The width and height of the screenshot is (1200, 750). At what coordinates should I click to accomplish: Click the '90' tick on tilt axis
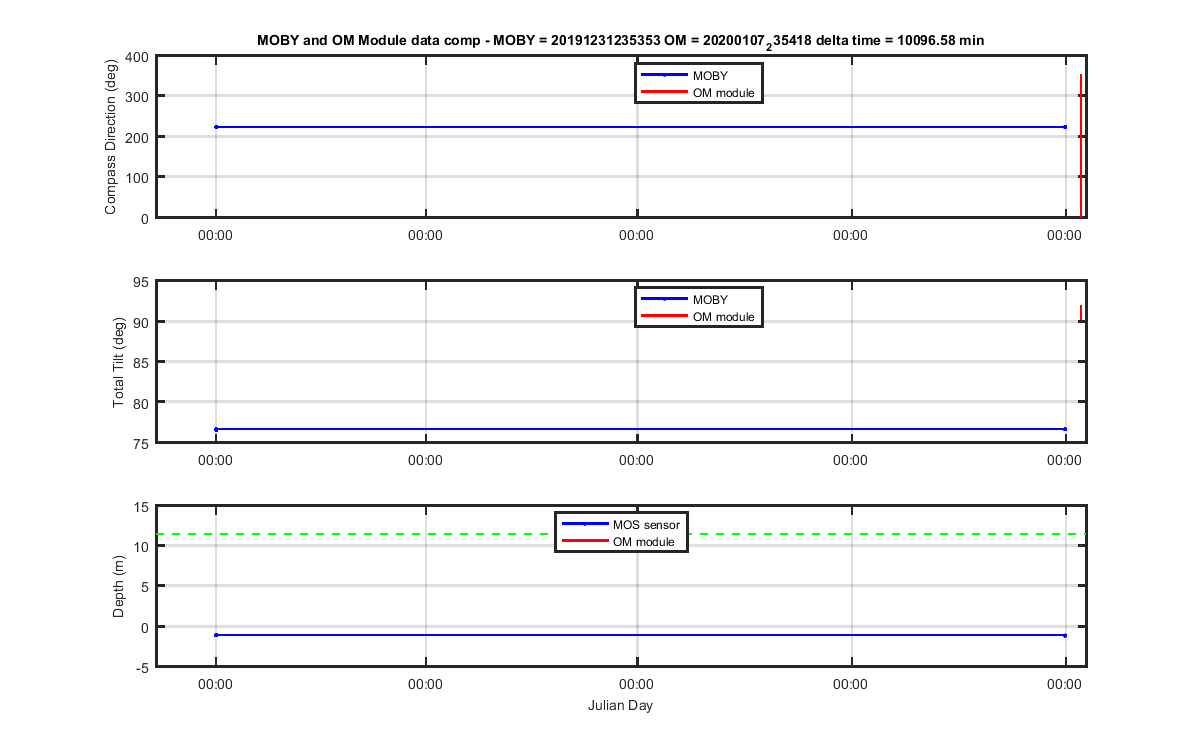(142, 322)
